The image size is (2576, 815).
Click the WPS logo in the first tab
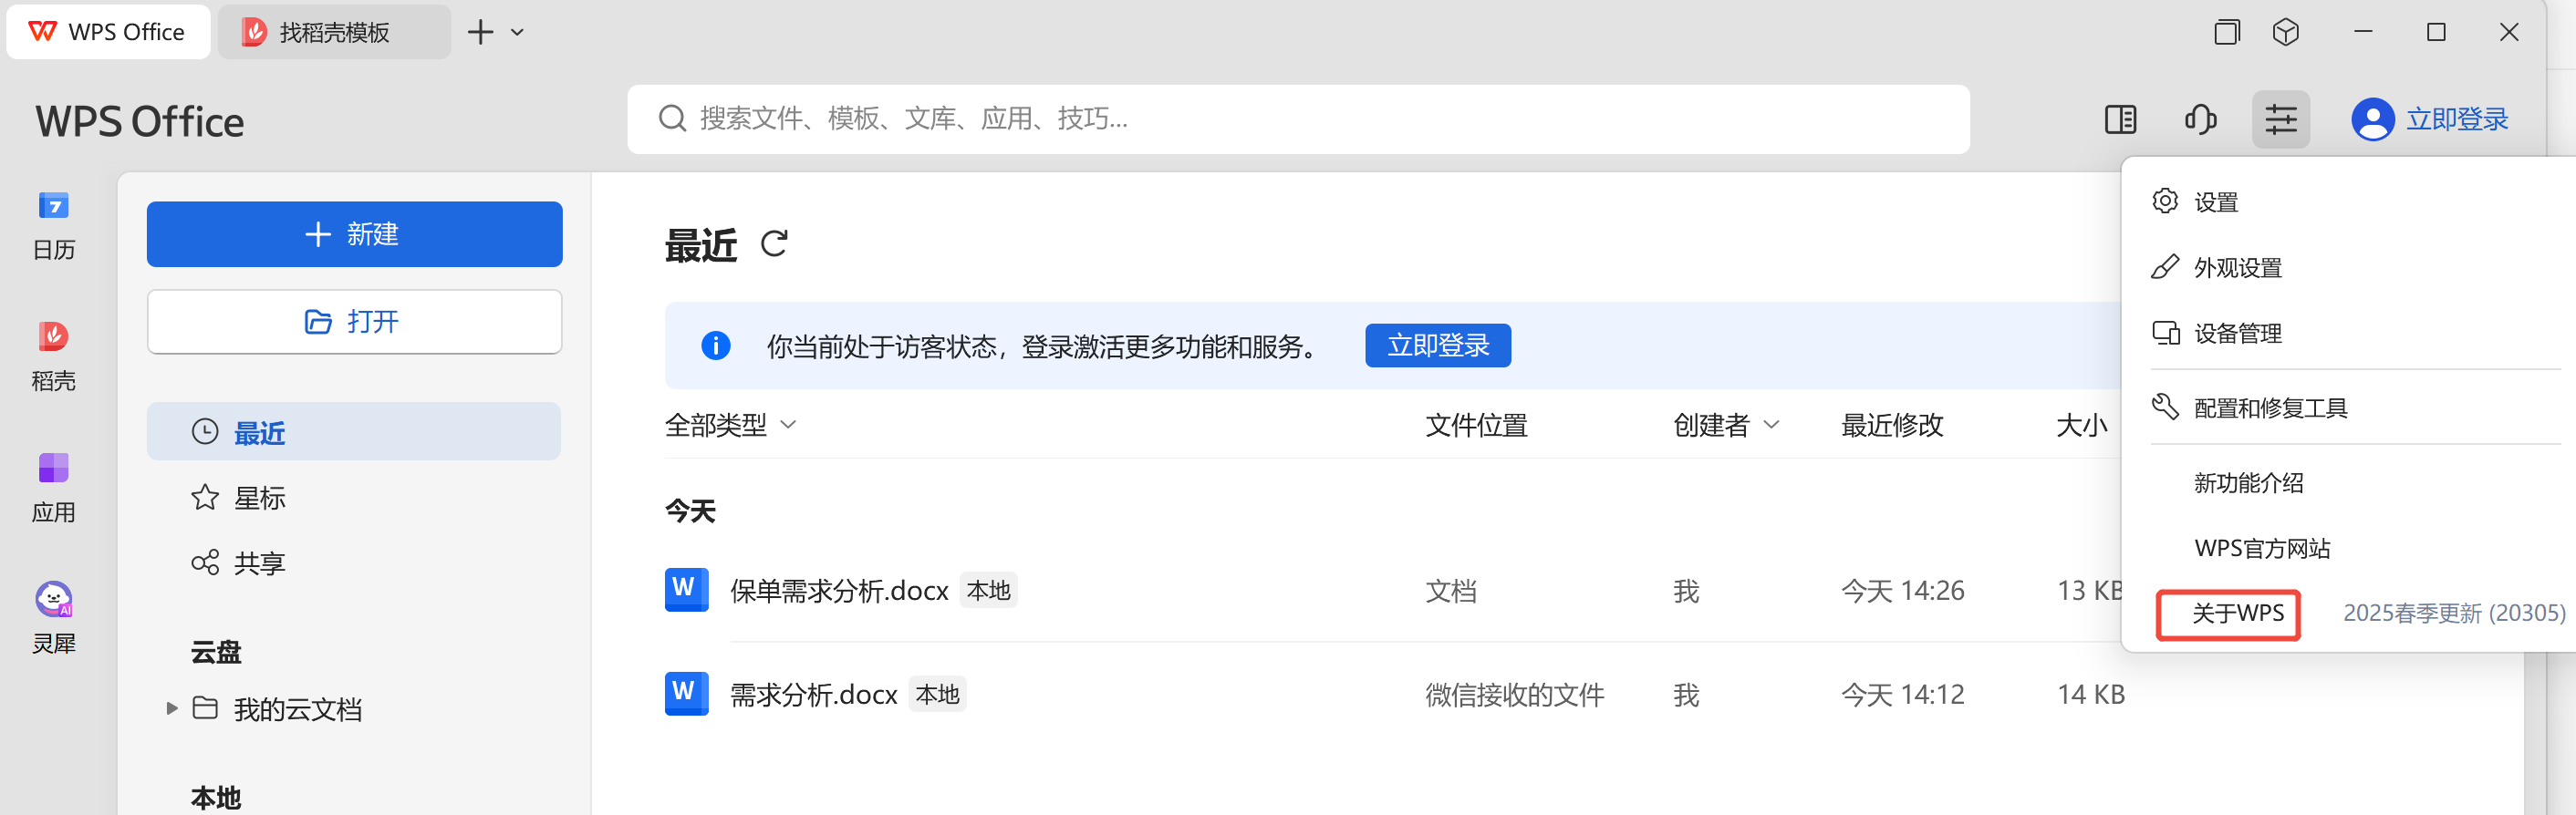coord(43,32)
